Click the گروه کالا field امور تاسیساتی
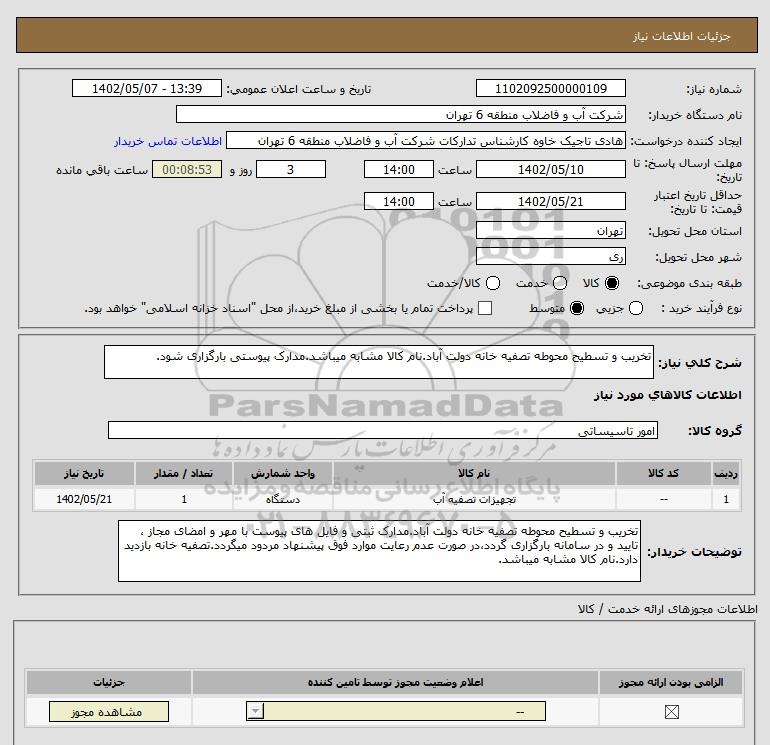Screen dimensions: 770x745 pyautogui.click(x=383, y=430)
